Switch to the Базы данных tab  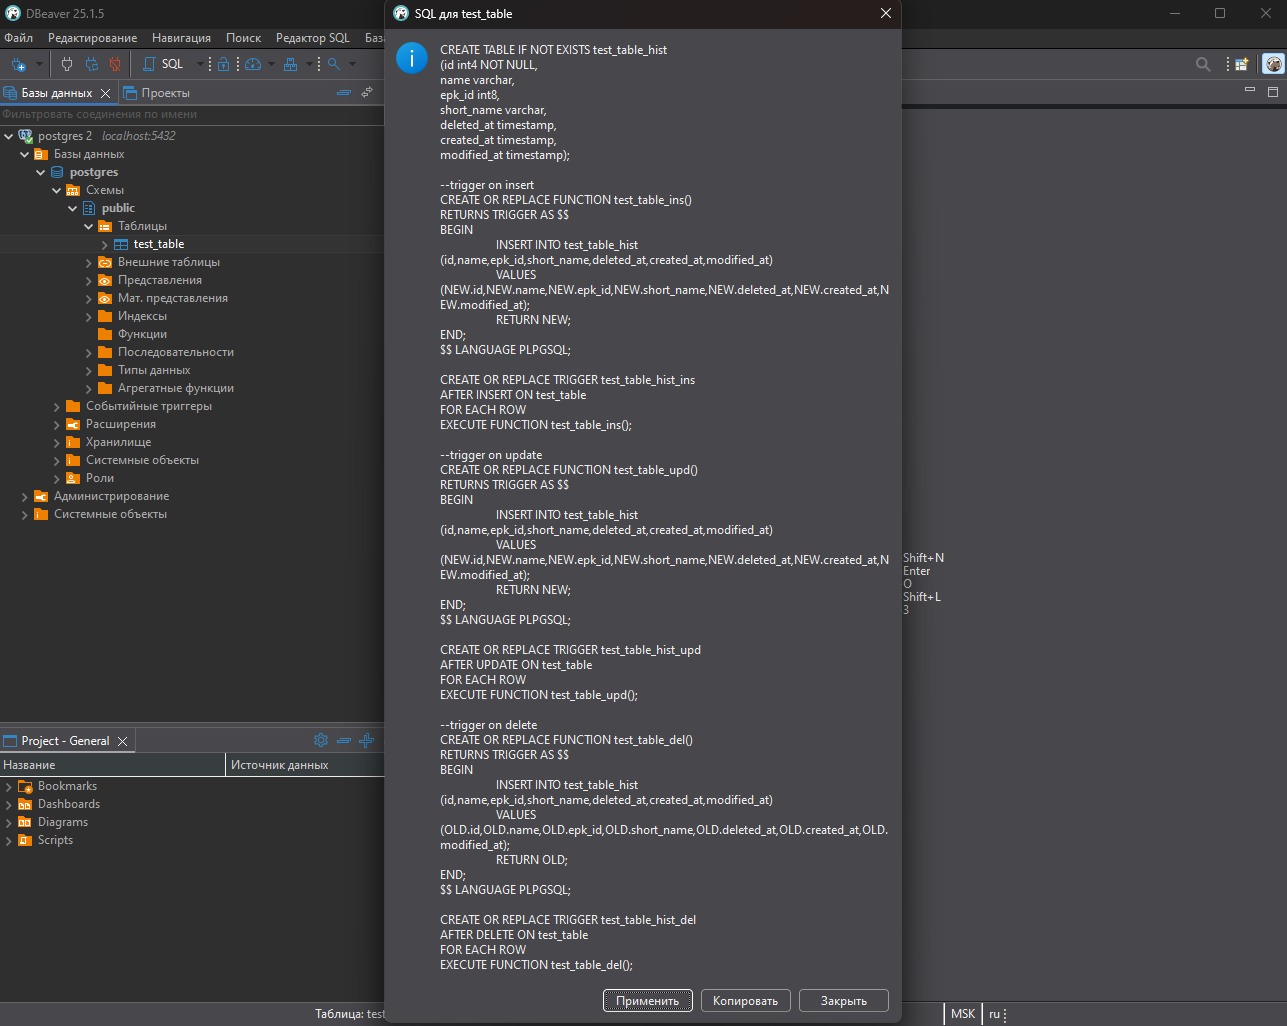[x=57, y=93]
